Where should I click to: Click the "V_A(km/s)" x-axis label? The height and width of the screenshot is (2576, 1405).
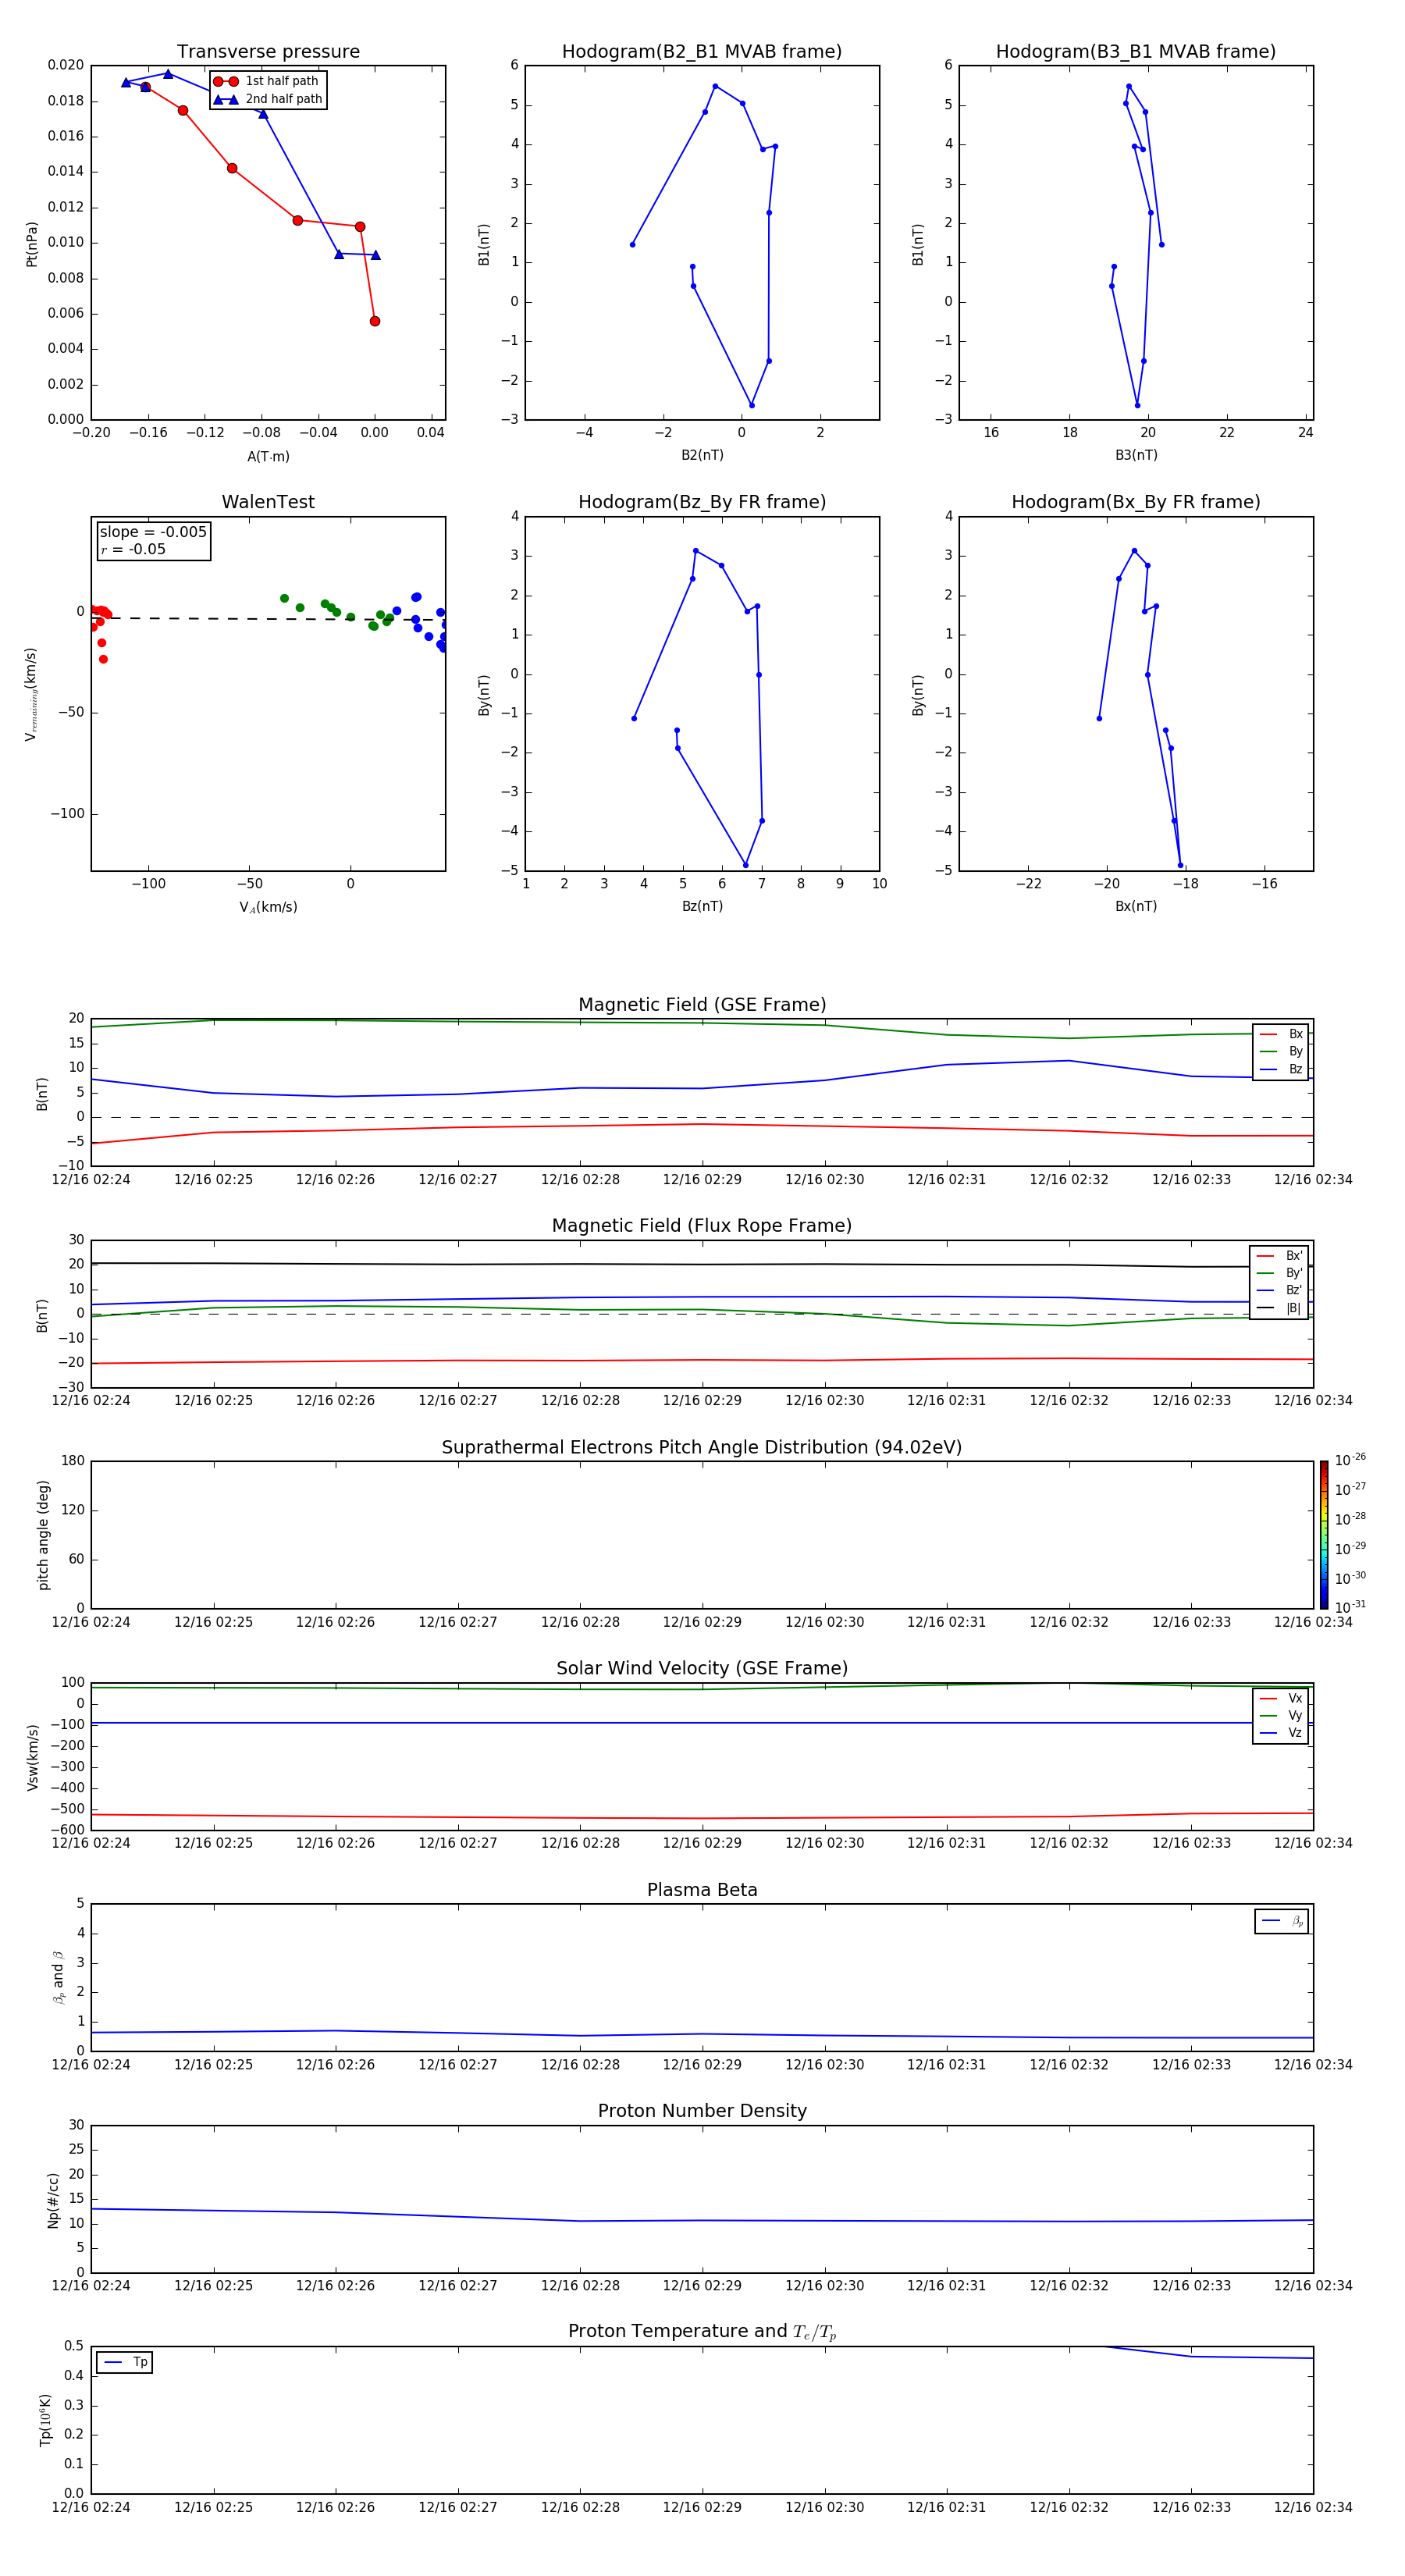[268, 907]
